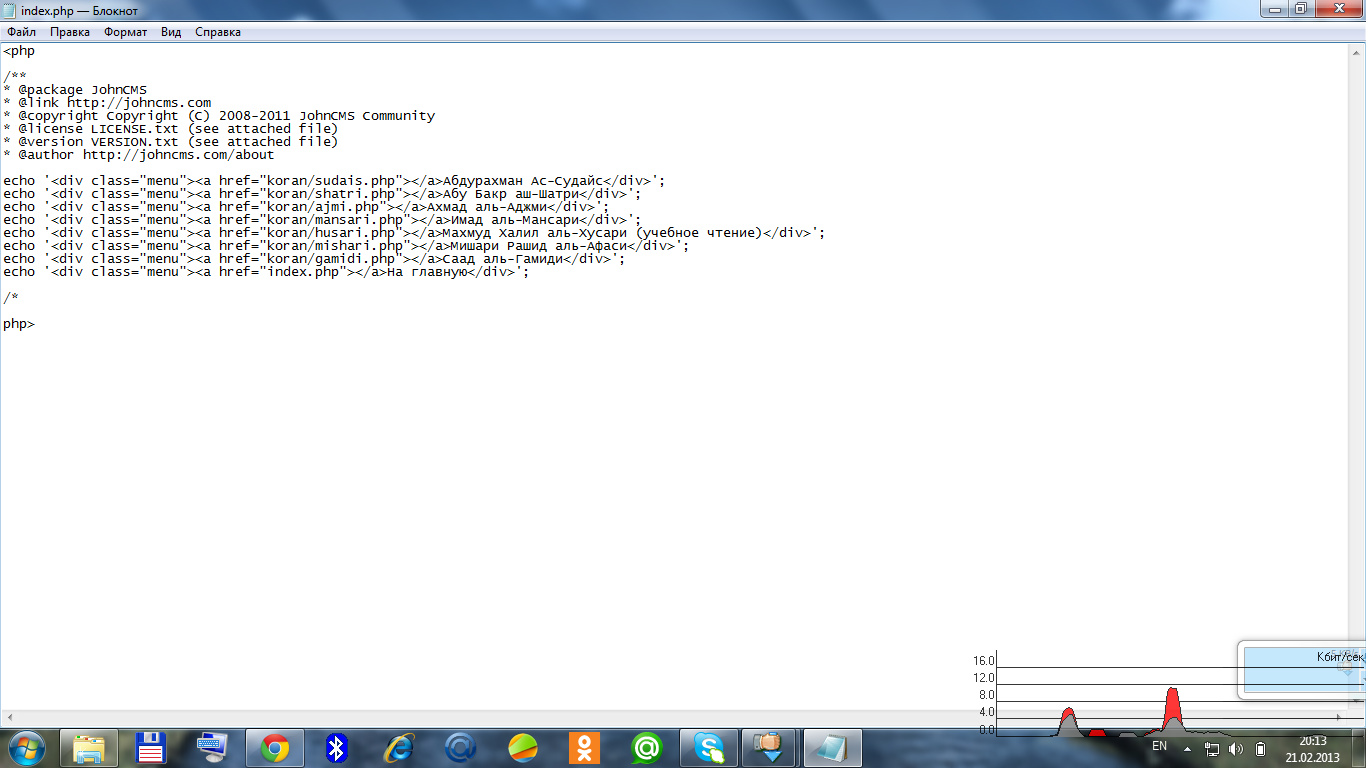This screenshot has width=1366, height=770.
Task: Open the Start menu orb
Action: click(x=26, y=747)
